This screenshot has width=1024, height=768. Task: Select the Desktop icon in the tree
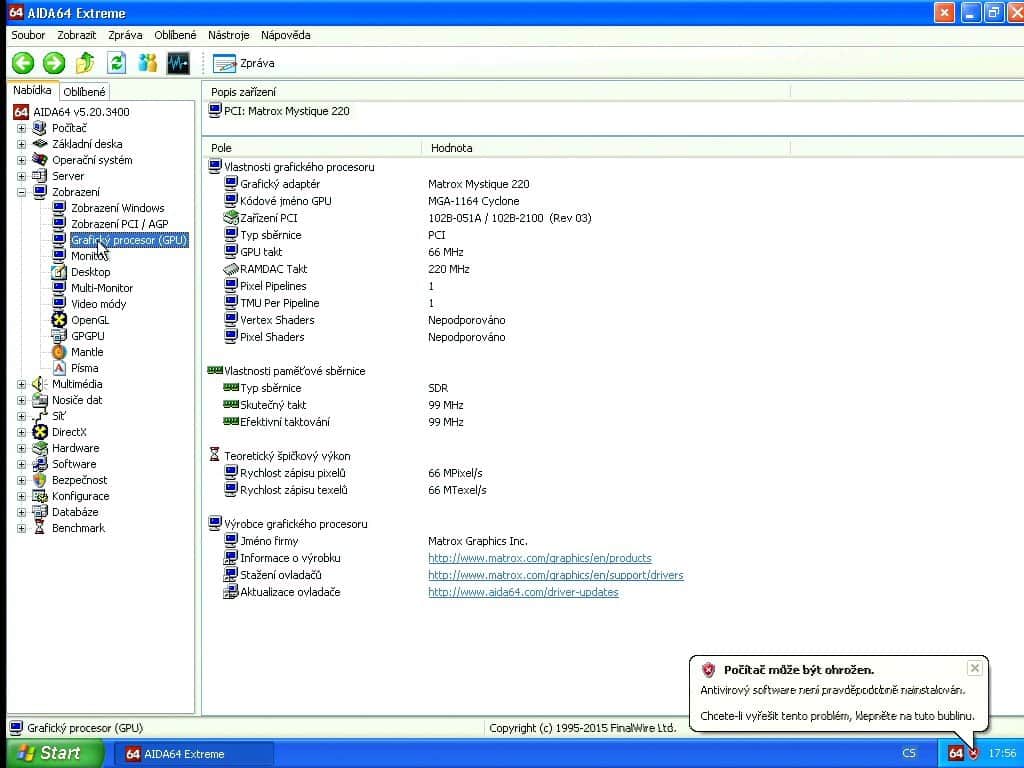[x=59, y=272]
